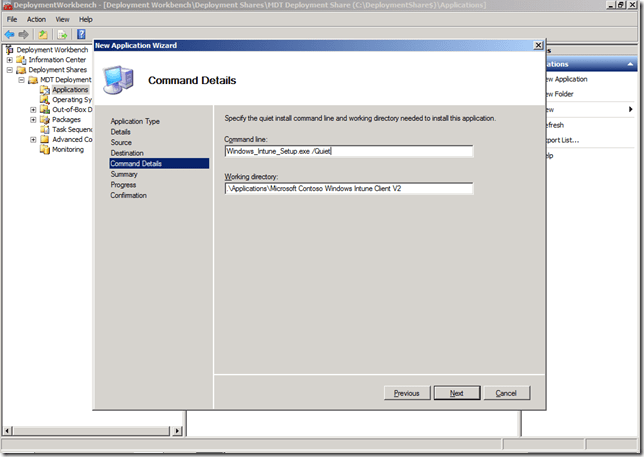This screenshot has height=457, width=644.
Task: Click the Forward arrow toolbar icon
Action: coord(25,34)
